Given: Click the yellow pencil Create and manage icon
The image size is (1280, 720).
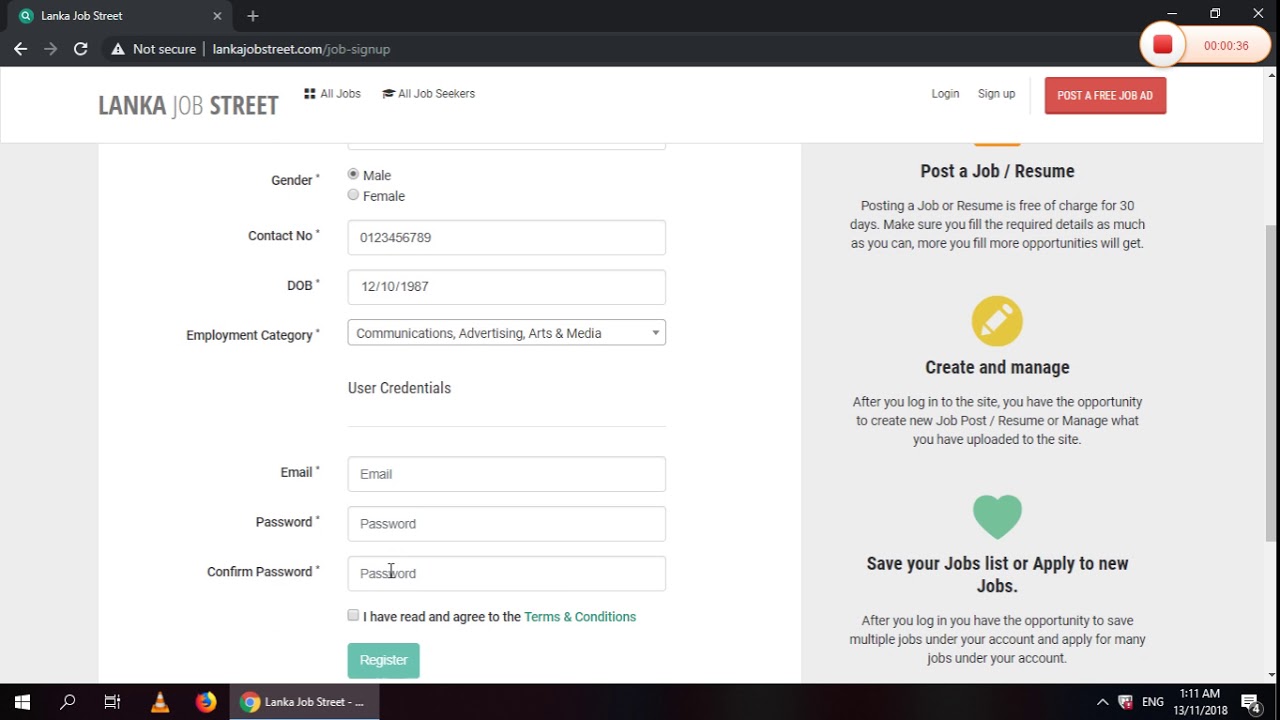Looking at the screenshot, I should 997,321.
